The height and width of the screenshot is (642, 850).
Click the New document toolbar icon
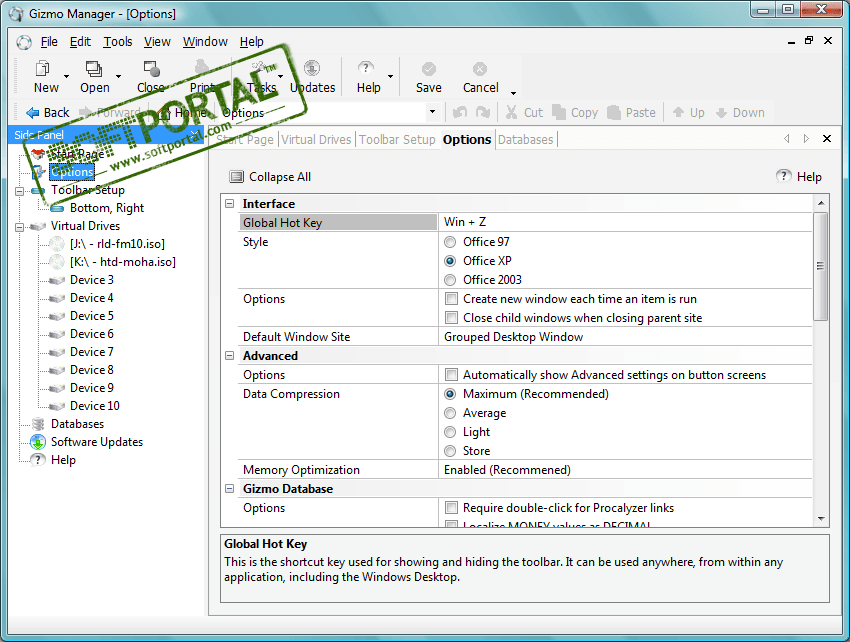coord(42,69)
